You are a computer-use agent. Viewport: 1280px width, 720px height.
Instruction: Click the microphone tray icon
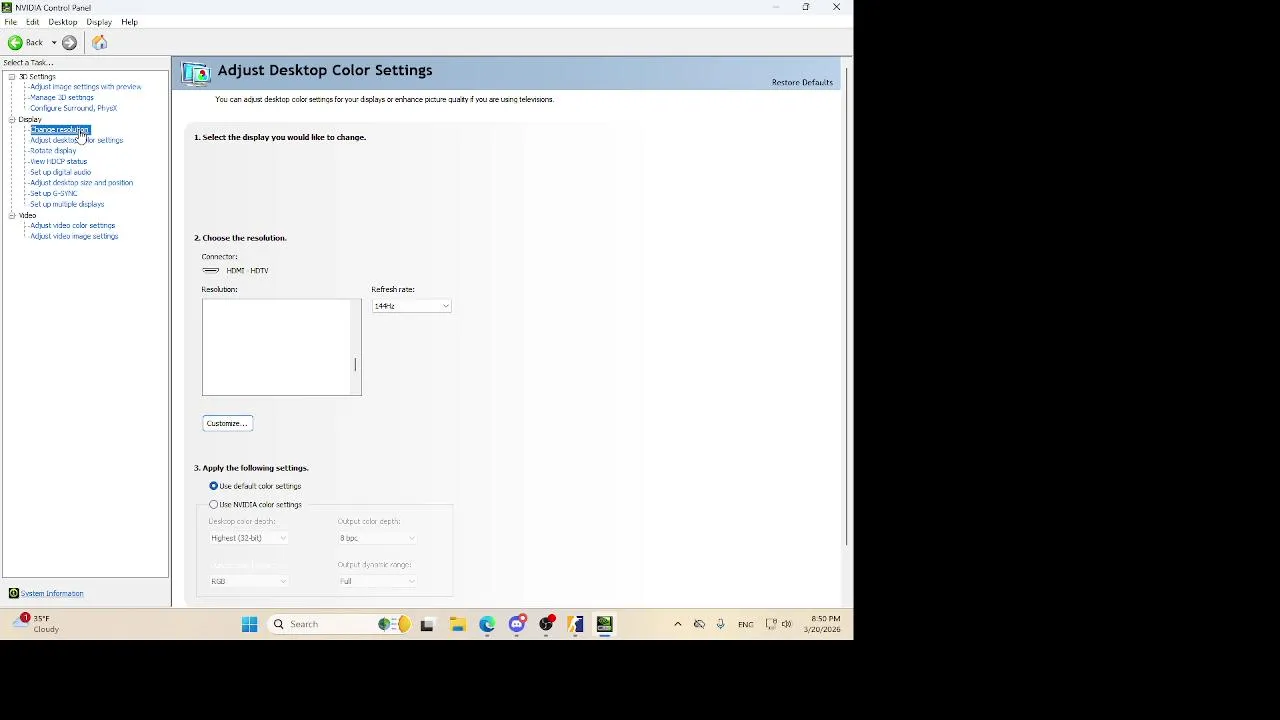tap(720, 624)
